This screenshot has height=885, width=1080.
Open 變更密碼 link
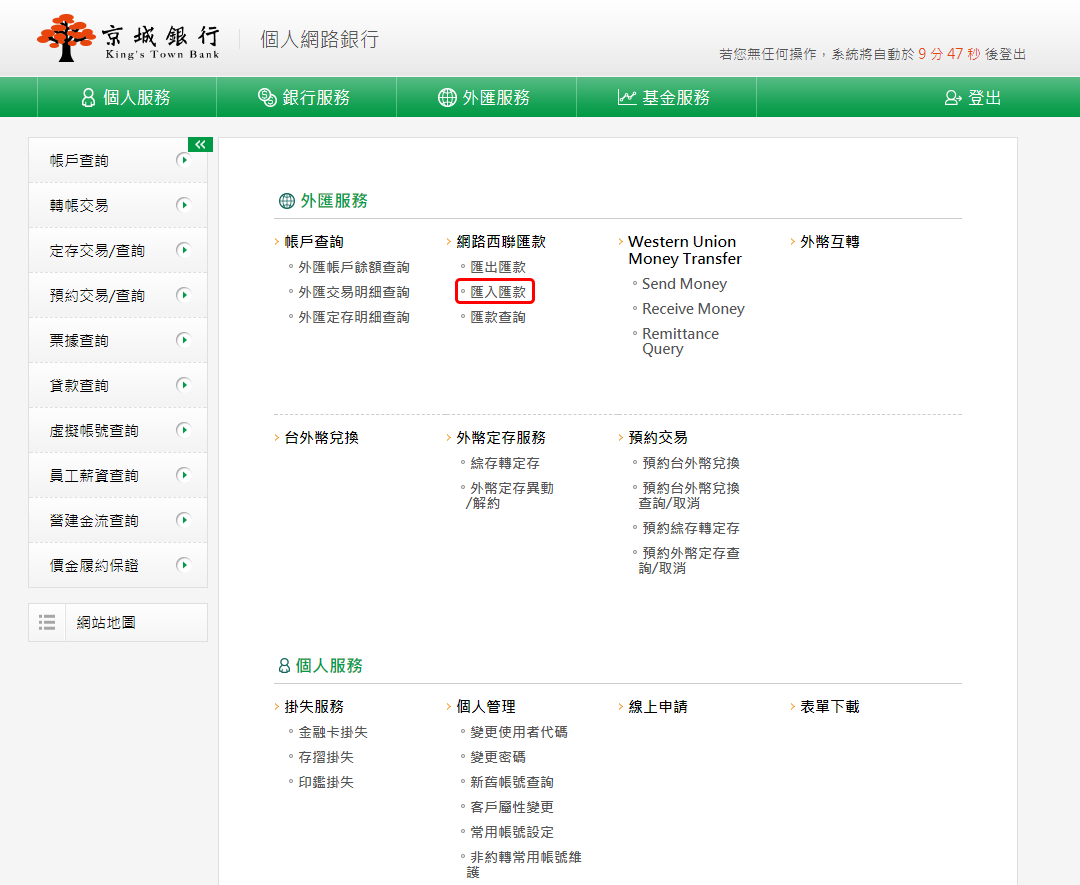tap(498, 757)
